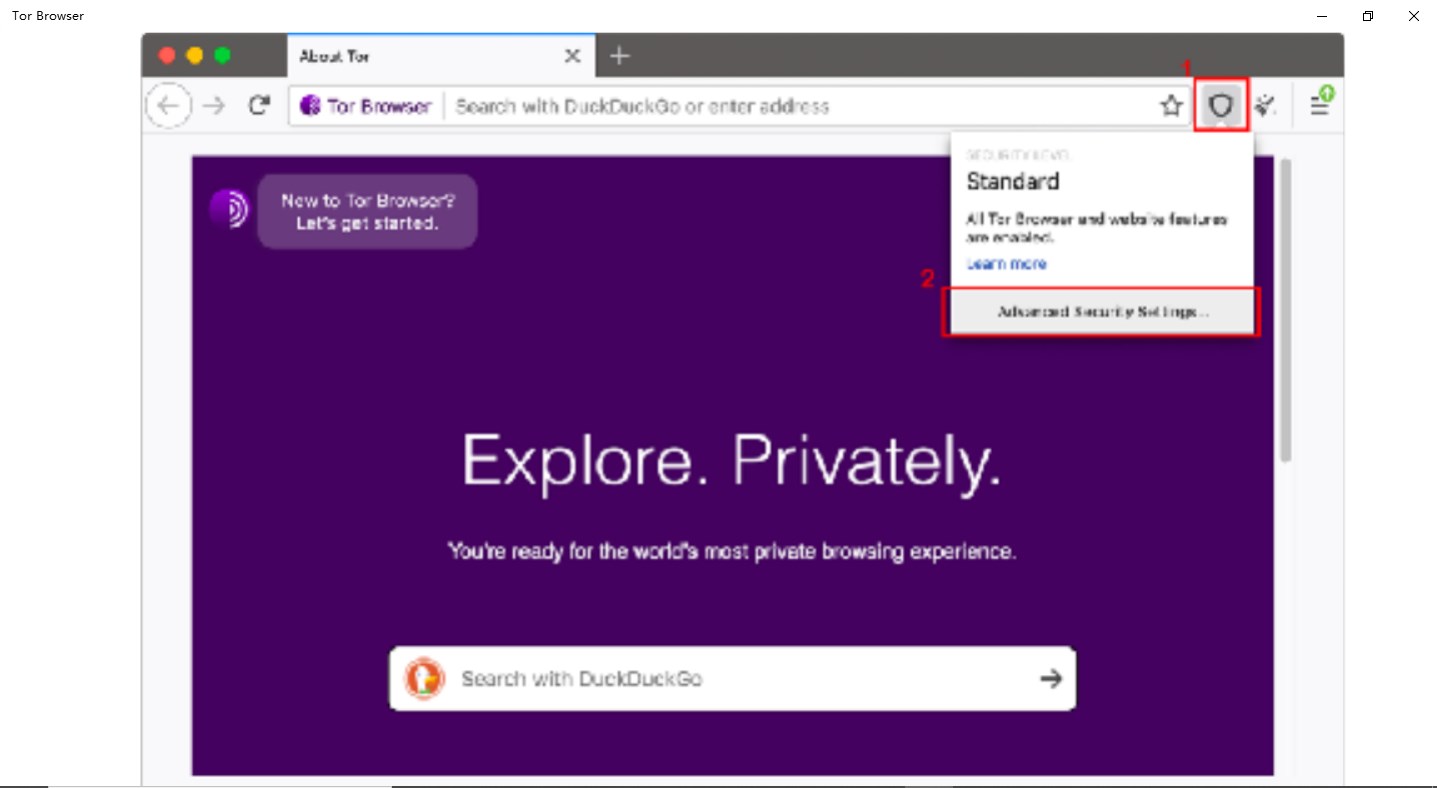Follow the Learn more link
Screen dimensions: 1437x788
1006,264
